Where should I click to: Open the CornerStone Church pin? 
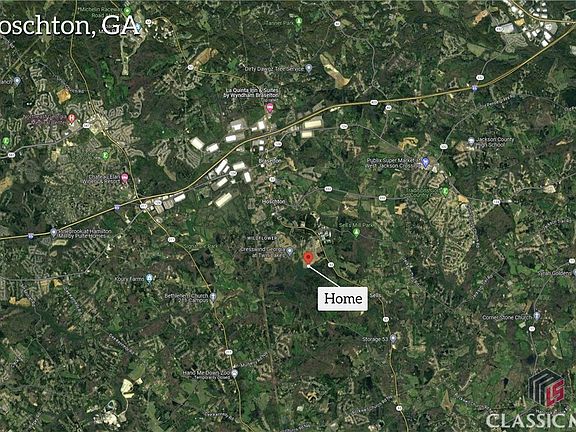coord(537,316)
